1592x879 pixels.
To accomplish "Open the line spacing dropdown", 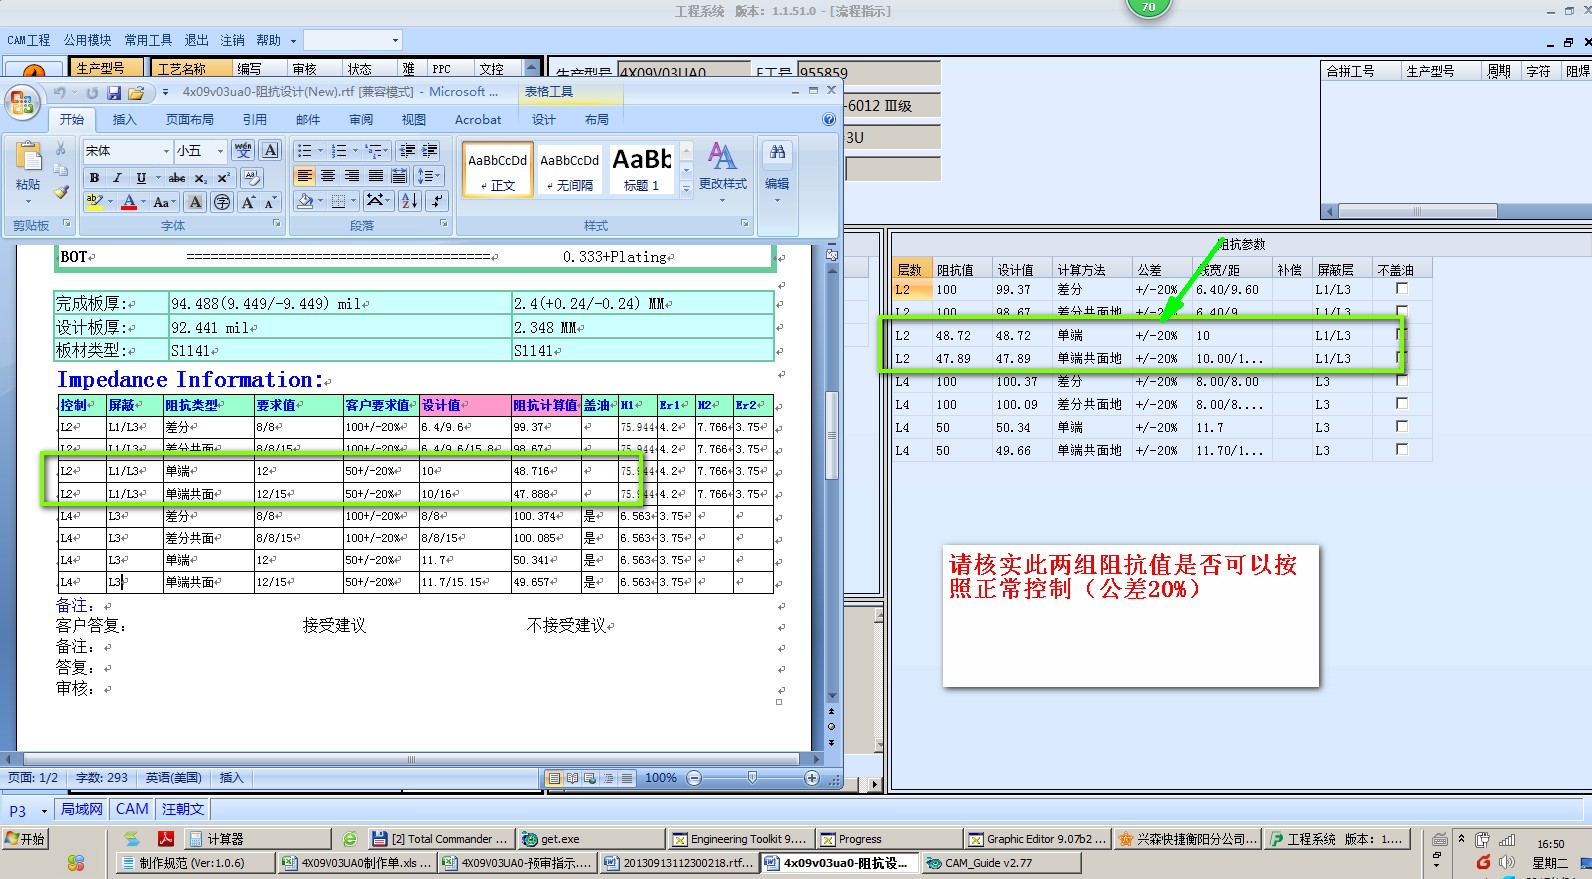I will [x=428, y=176].
